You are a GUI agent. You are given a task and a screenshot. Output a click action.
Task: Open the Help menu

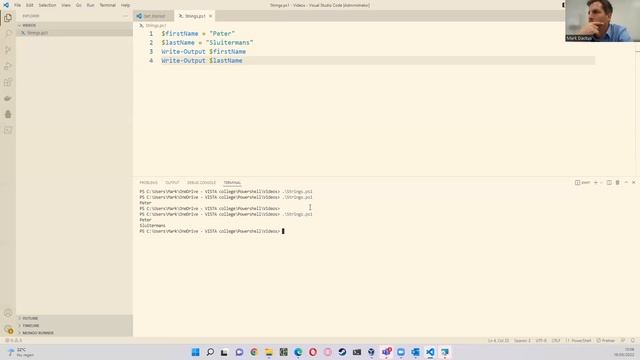(x=125, y=5)
